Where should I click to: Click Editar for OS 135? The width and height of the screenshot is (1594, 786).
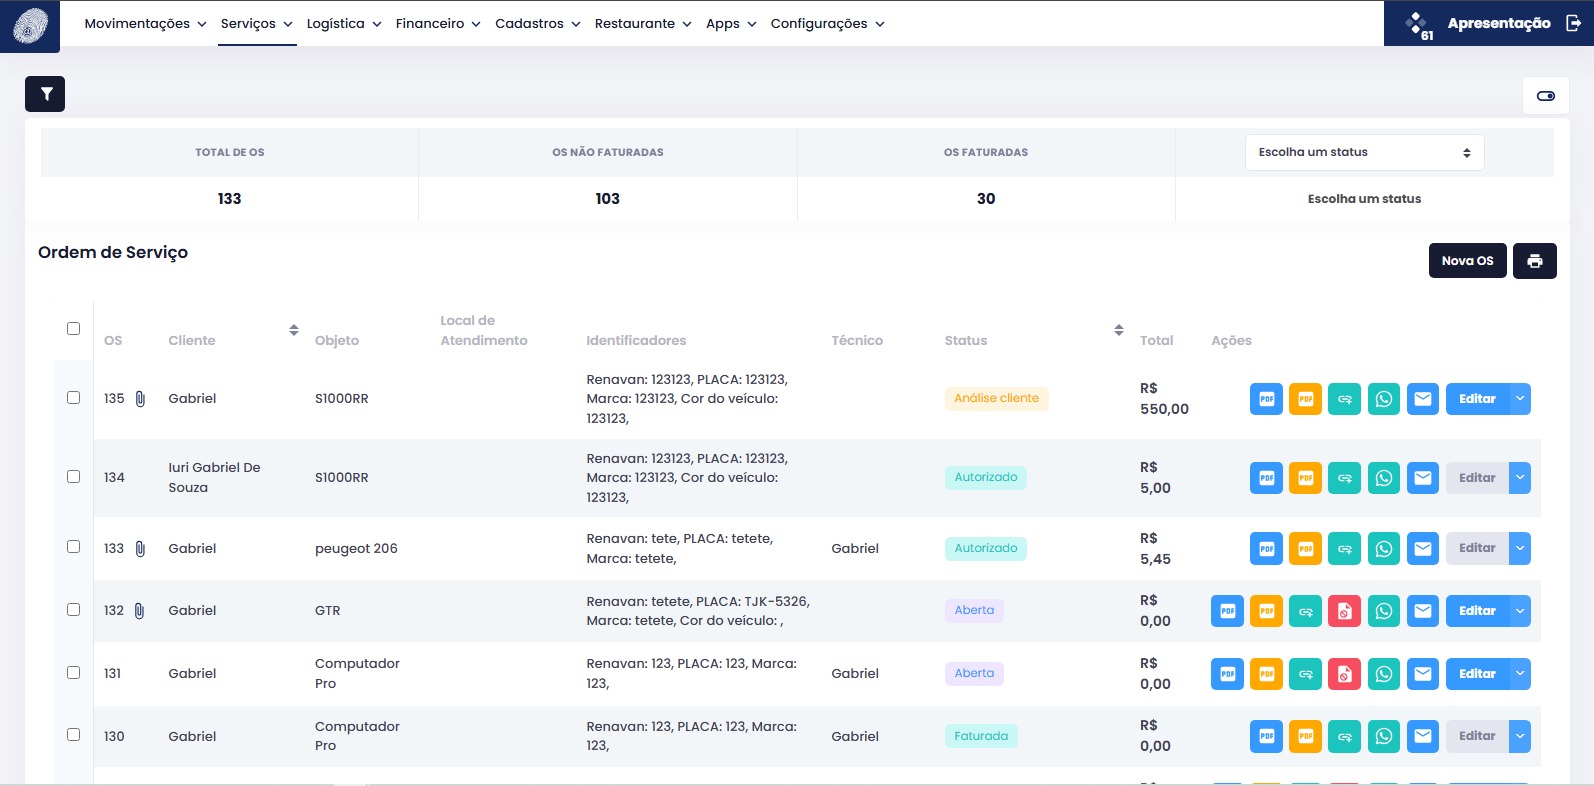(x=1477, y=399)
